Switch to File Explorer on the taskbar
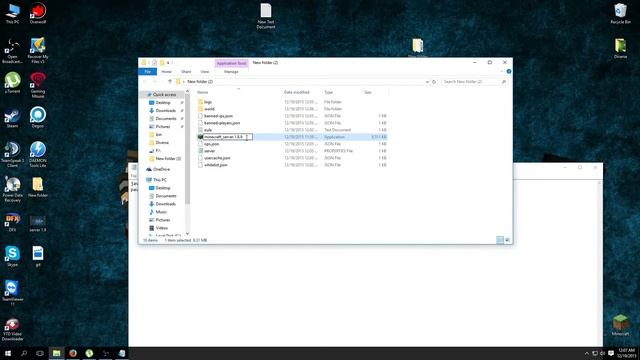 [x=56, y=353]
